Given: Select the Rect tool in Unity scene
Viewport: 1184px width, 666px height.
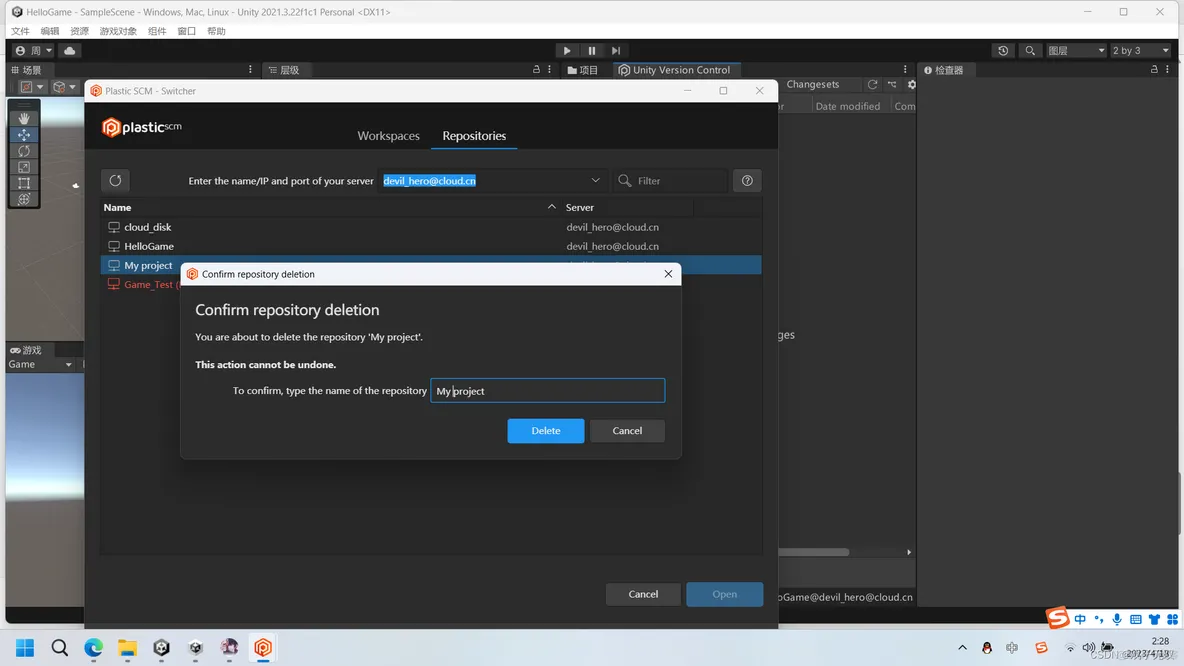Looking at the screenshot, I should (24, 183).
